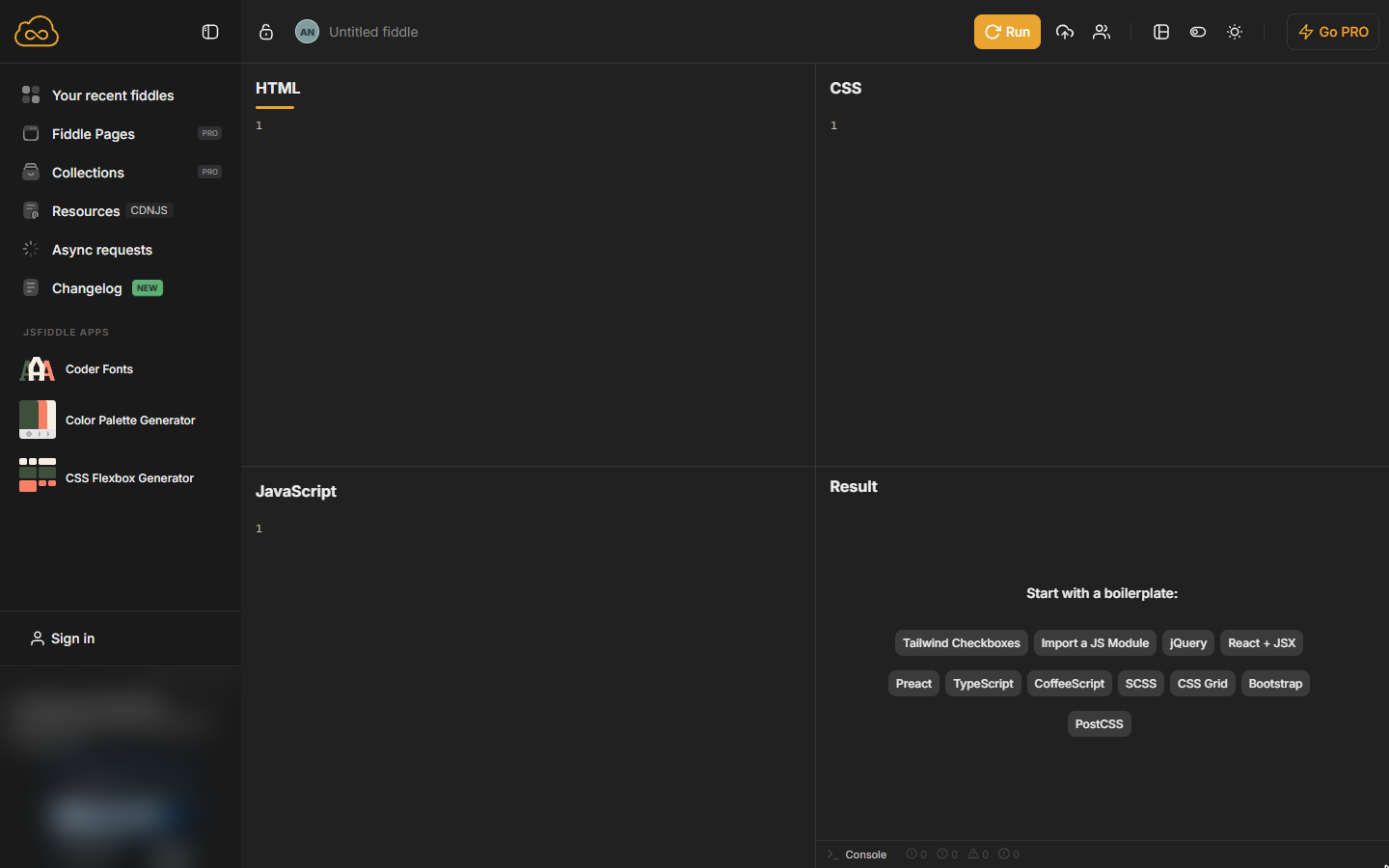Choose the Preact boilerplate

point(914,684)
